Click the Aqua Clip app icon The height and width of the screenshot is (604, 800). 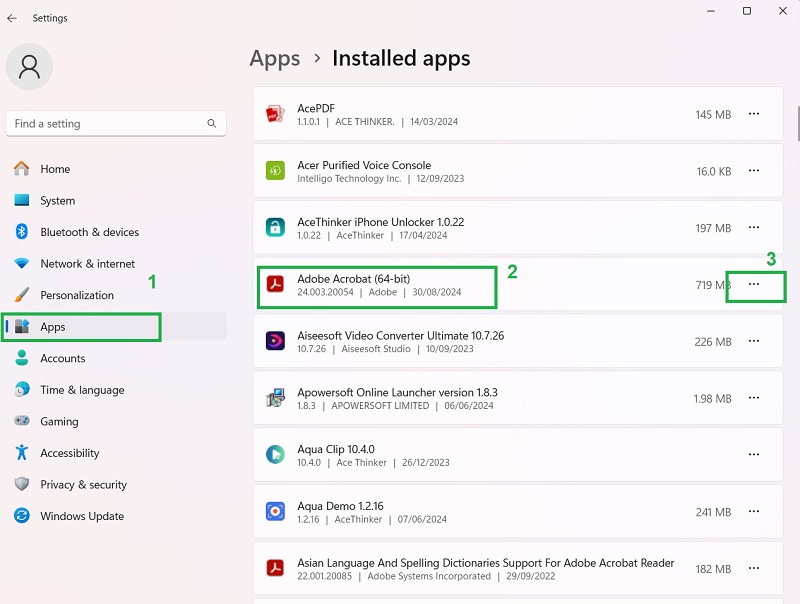pyautogui.click(x=275, y=455)
